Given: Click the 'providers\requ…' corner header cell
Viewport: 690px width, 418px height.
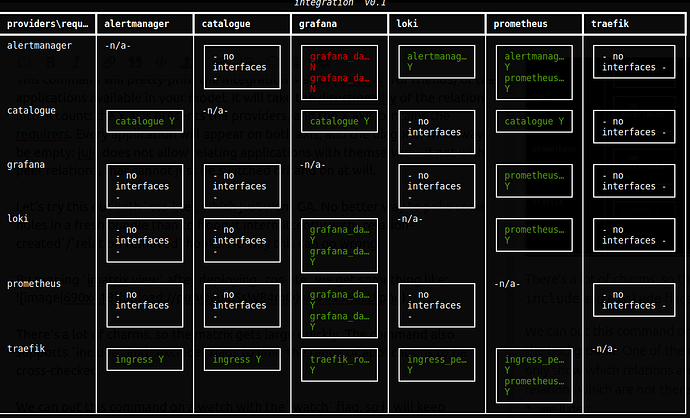Looking at the screenshot, I should [x=48, y=24].
